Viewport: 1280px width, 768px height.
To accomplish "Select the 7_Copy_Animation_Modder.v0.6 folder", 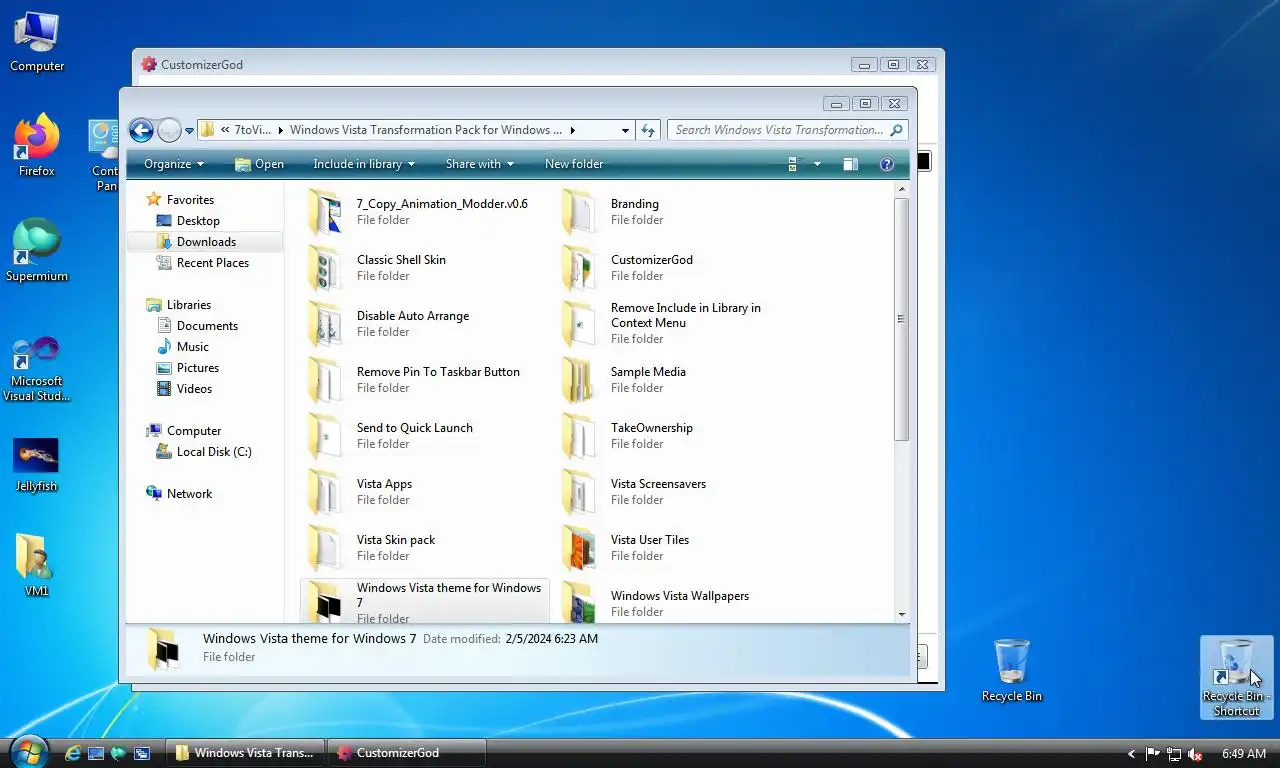I will point(425,211).
